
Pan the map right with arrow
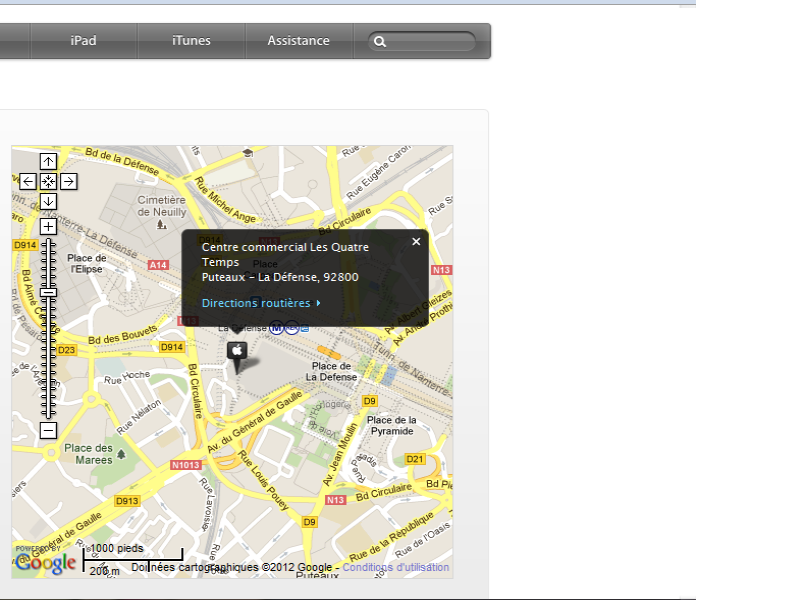(68, 182)
